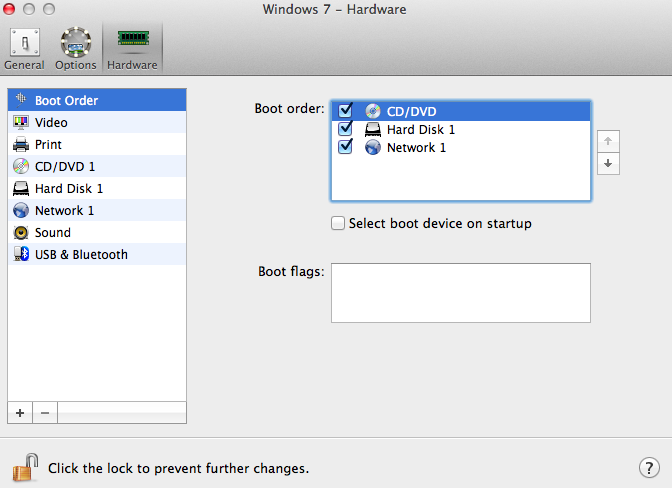Screen dimensions: 672x488
Task: Click the lock to prevent changes
Action: tap(25, 467)
